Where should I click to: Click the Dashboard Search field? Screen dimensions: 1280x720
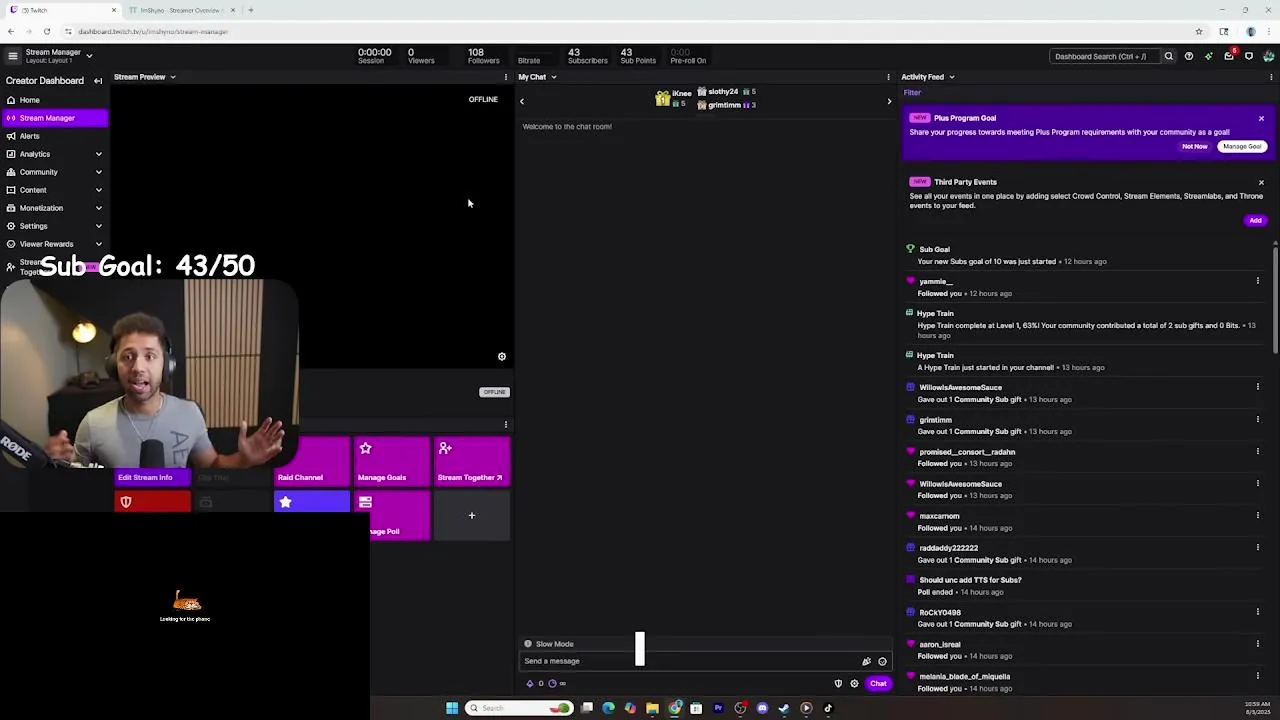coord(1105,56)
